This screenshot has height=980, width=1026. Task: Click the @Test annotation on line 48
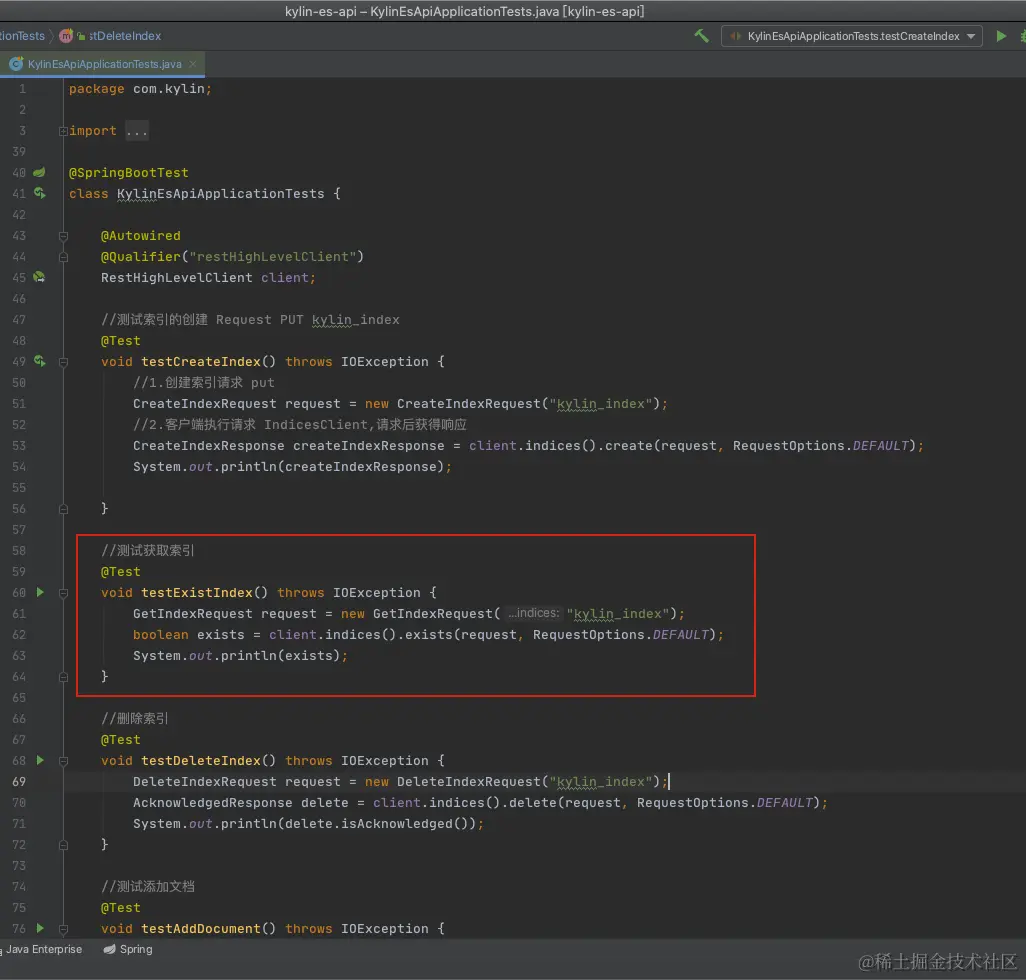(x=120, y=340)
